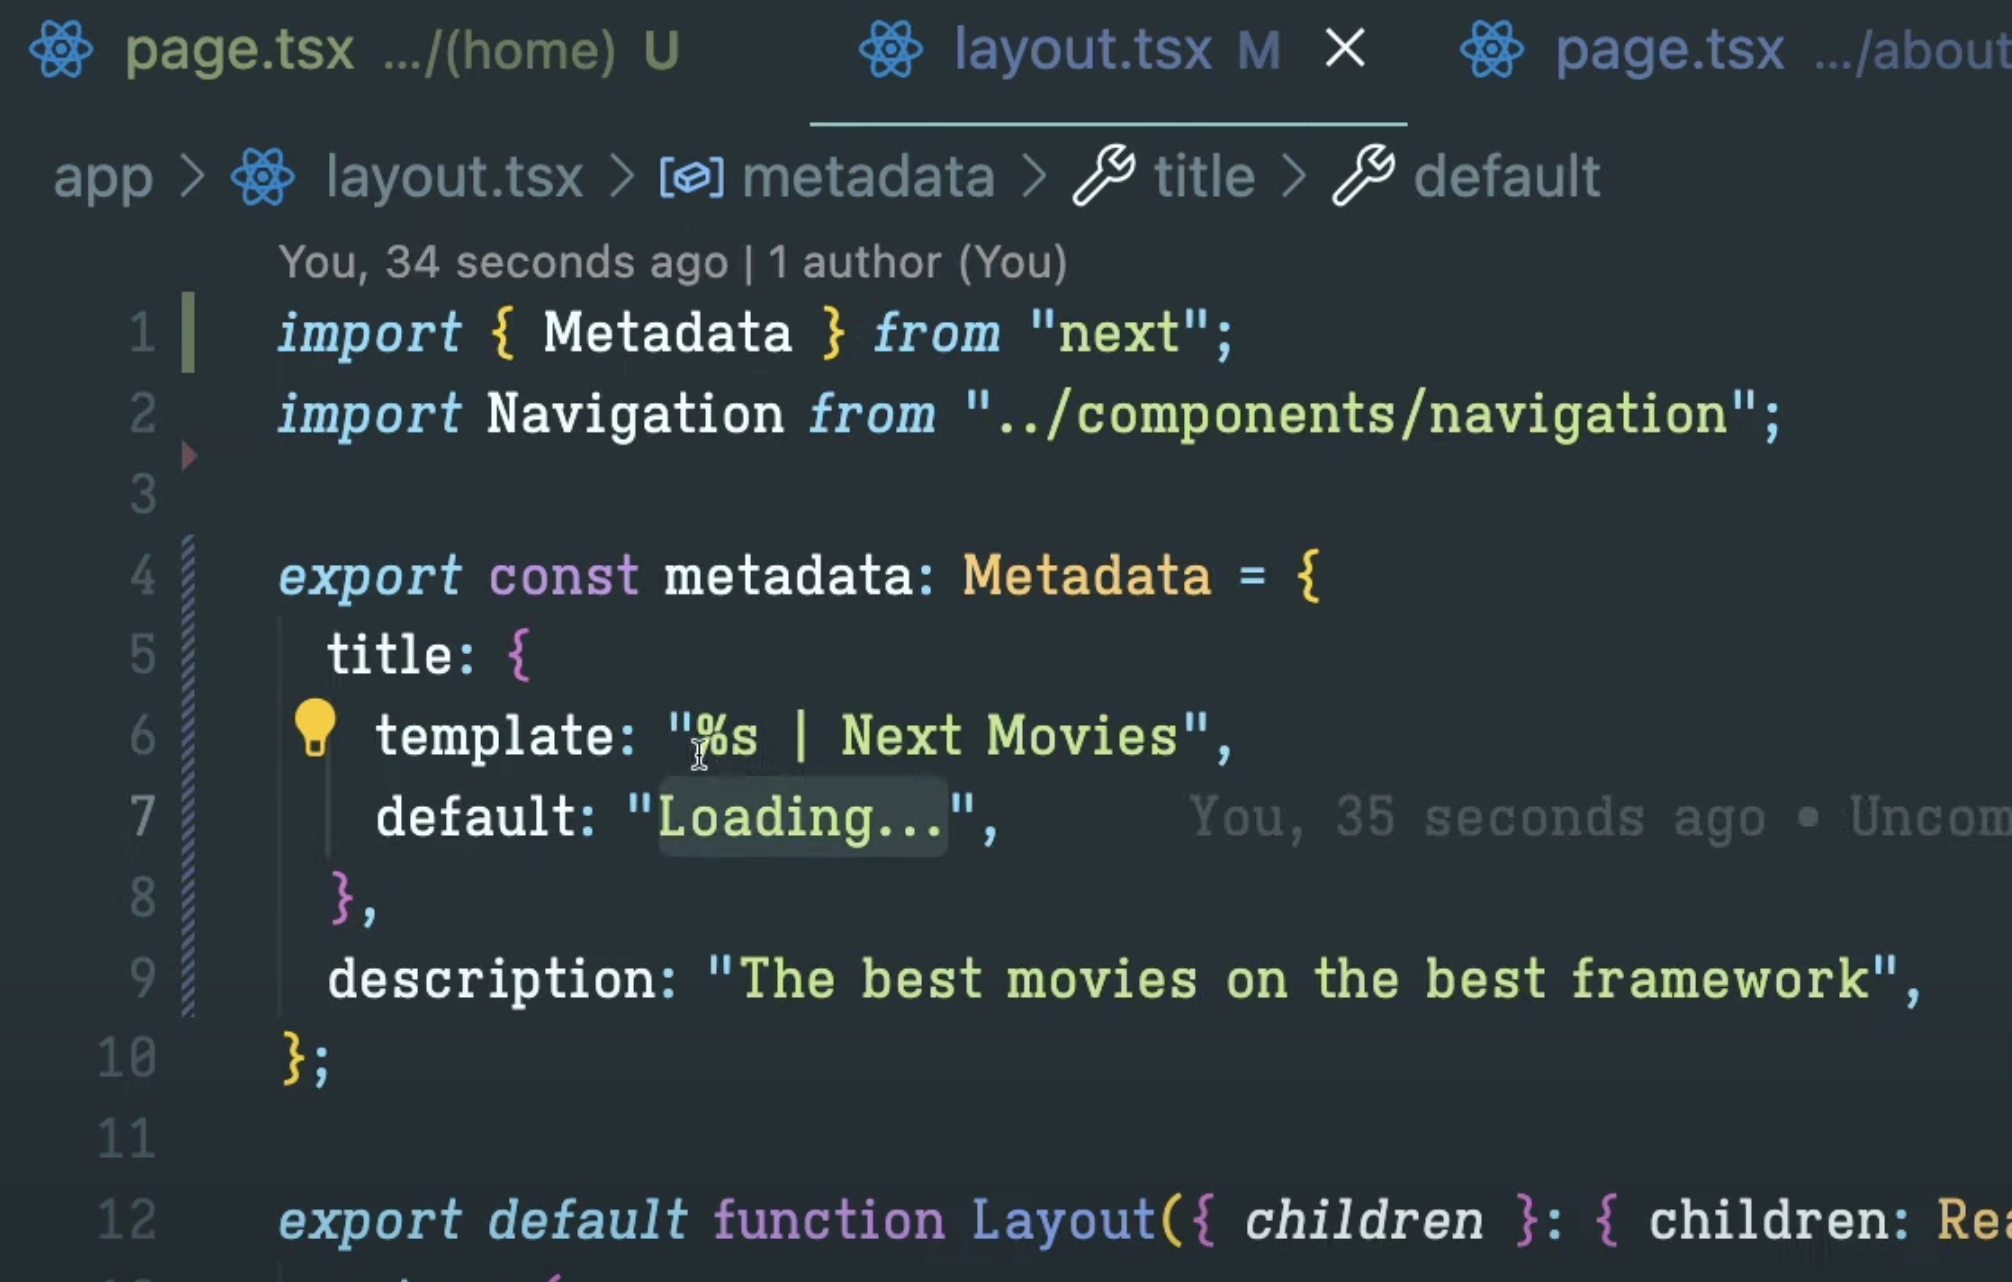Click the Navigation identifier on line 2
Viewport: 2012px width, 1282px height.
click(635, 414)
